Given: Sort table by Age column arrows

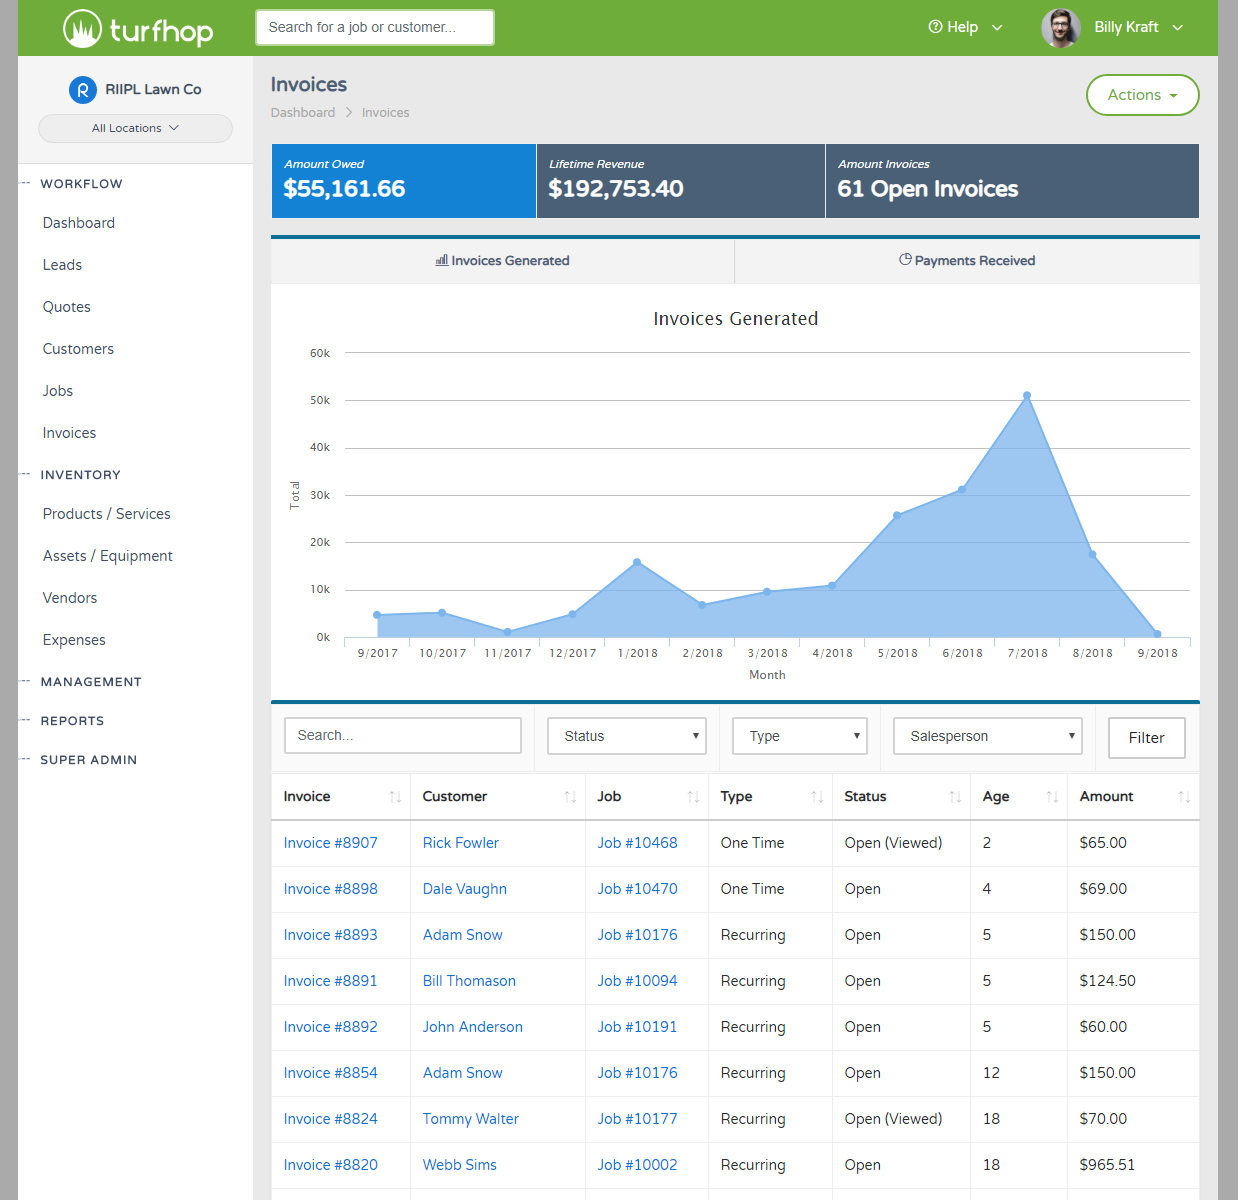Looking at the screenshot, I should 1051,797.
